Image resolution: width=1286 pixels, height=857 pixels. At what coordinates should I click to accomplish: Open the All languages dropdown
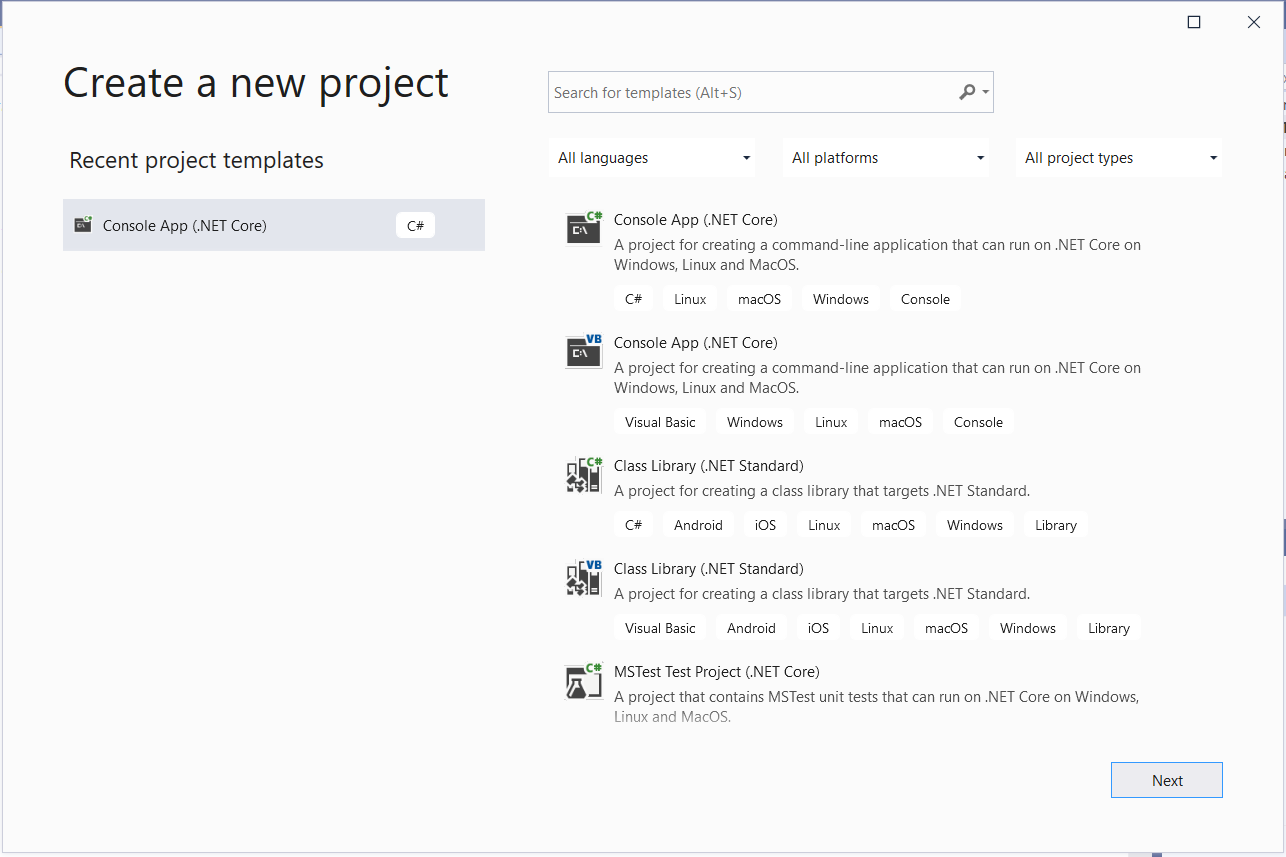click(652, 158)
